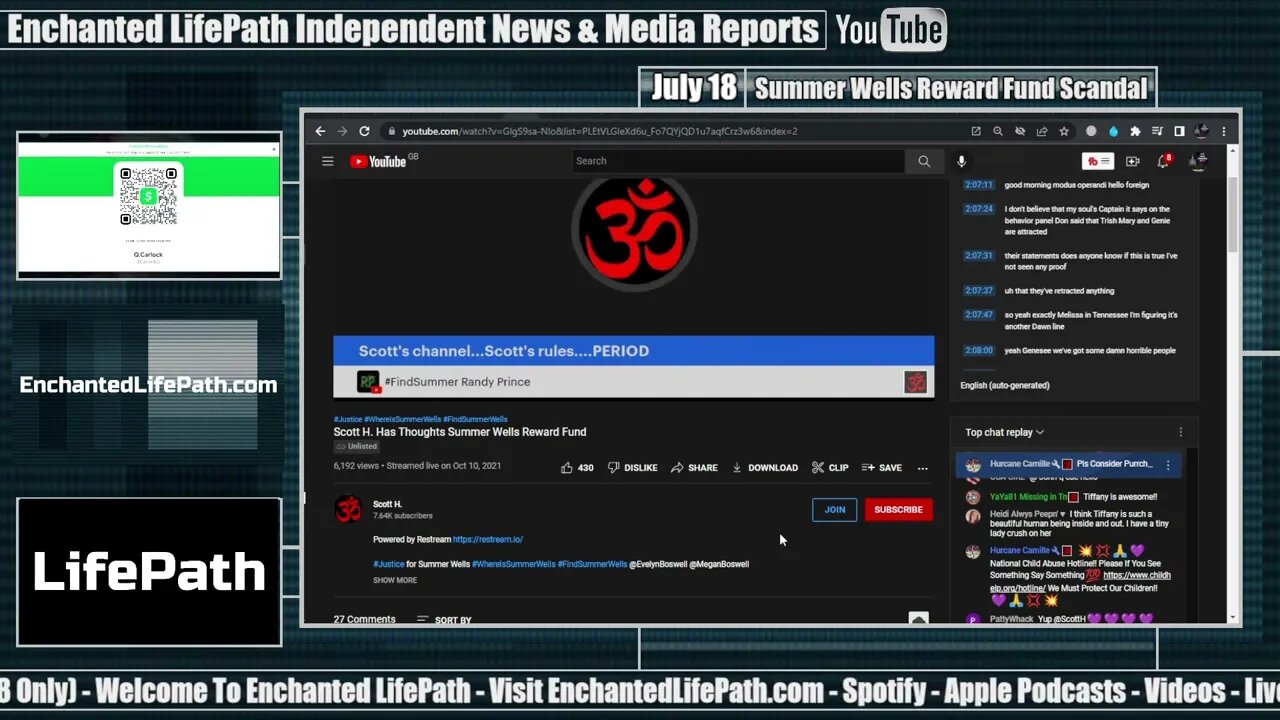Open YouTube account avatar menu

[x=1198, y=161]
